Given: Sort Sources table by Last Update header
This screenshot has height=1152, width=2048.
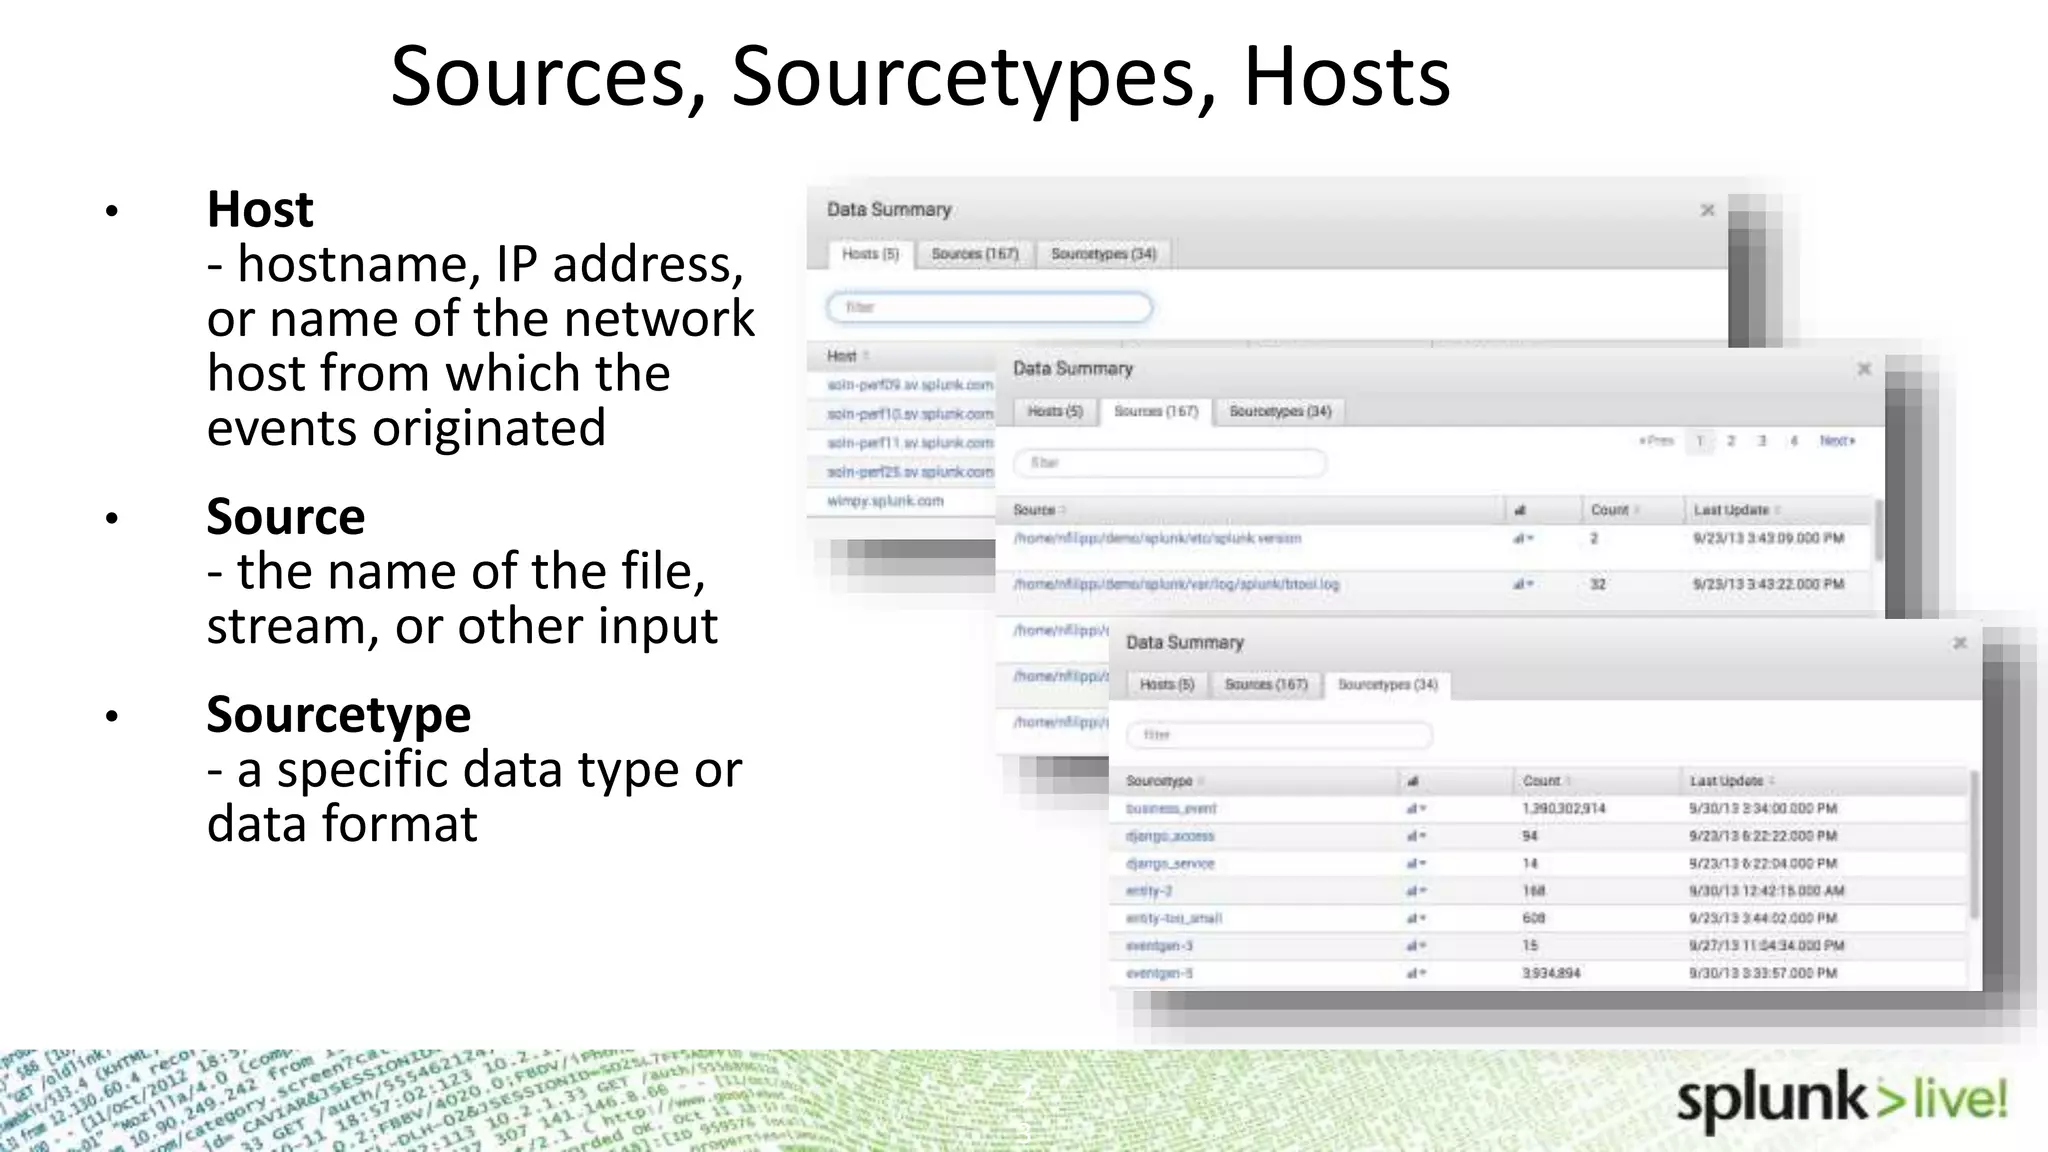Looking at the screenshot, I should pos(1737,510).
